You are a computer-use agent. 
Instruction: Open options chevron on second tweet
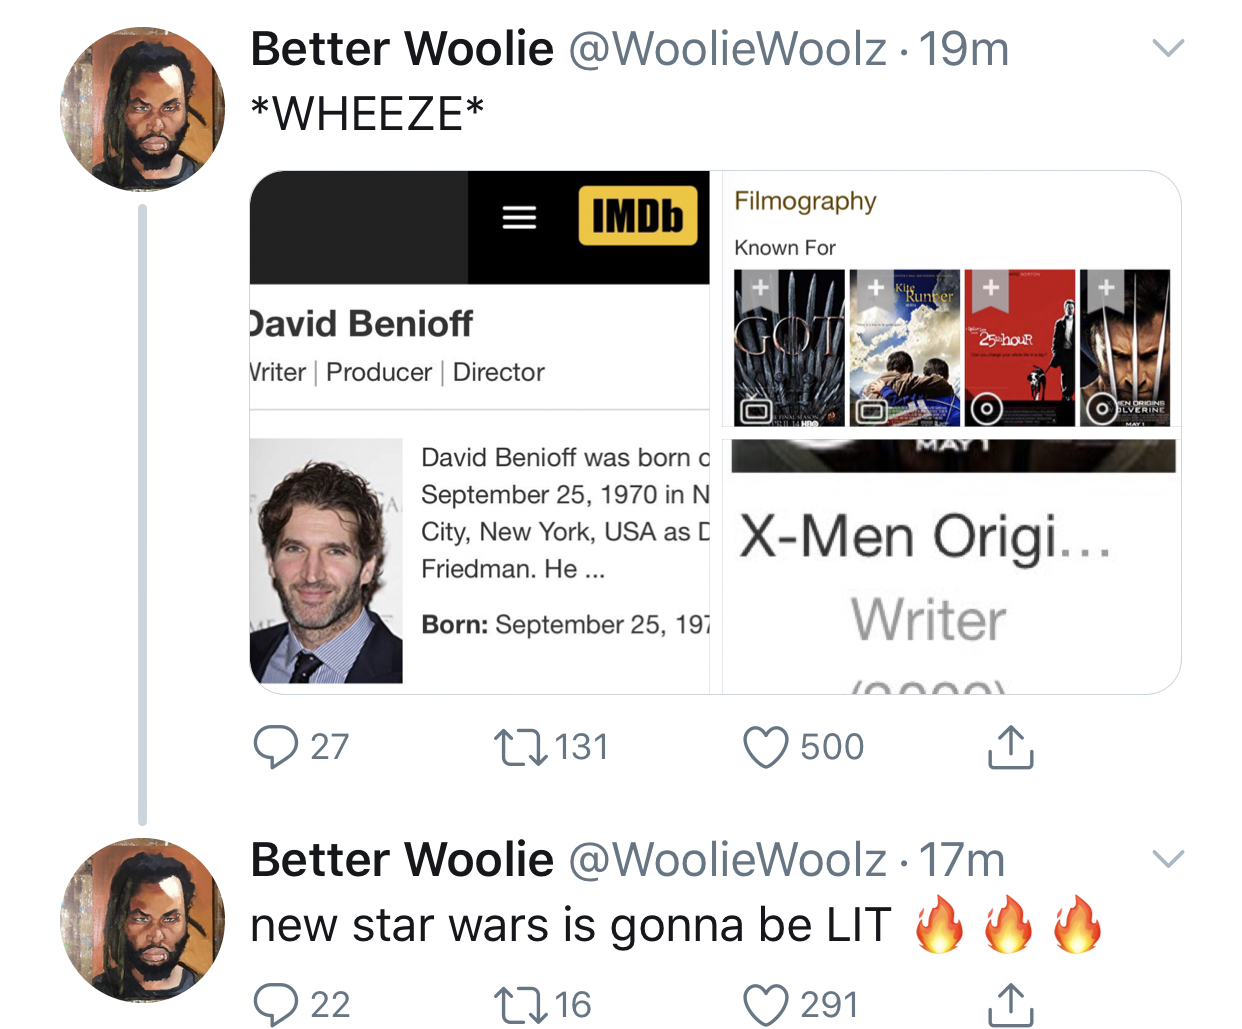(x=1168, y=859)
